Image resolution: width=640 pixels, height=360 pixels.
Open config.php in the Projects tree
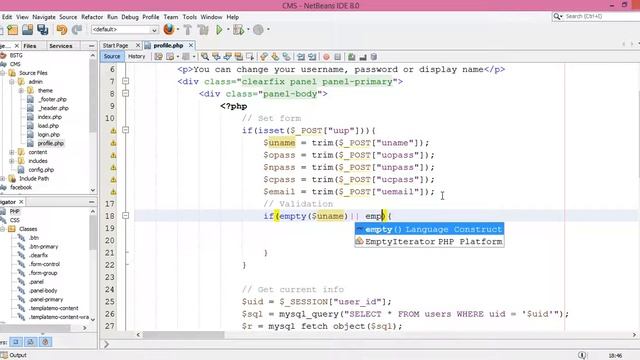pos(41,170)
